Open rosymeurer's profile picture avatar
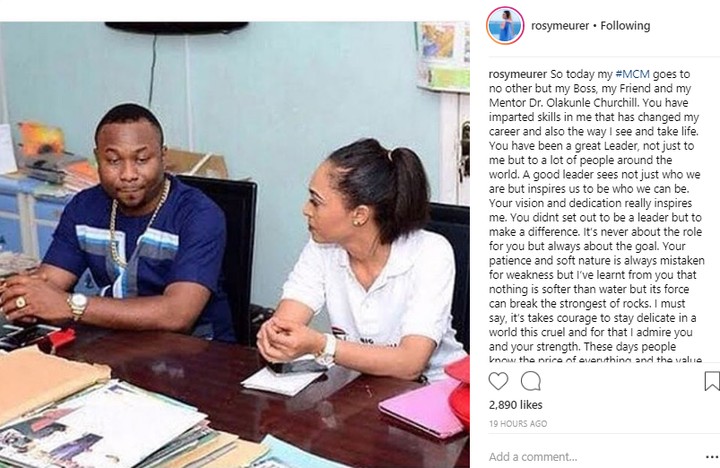This screenshot has height=468, width=720. point(505,26)
